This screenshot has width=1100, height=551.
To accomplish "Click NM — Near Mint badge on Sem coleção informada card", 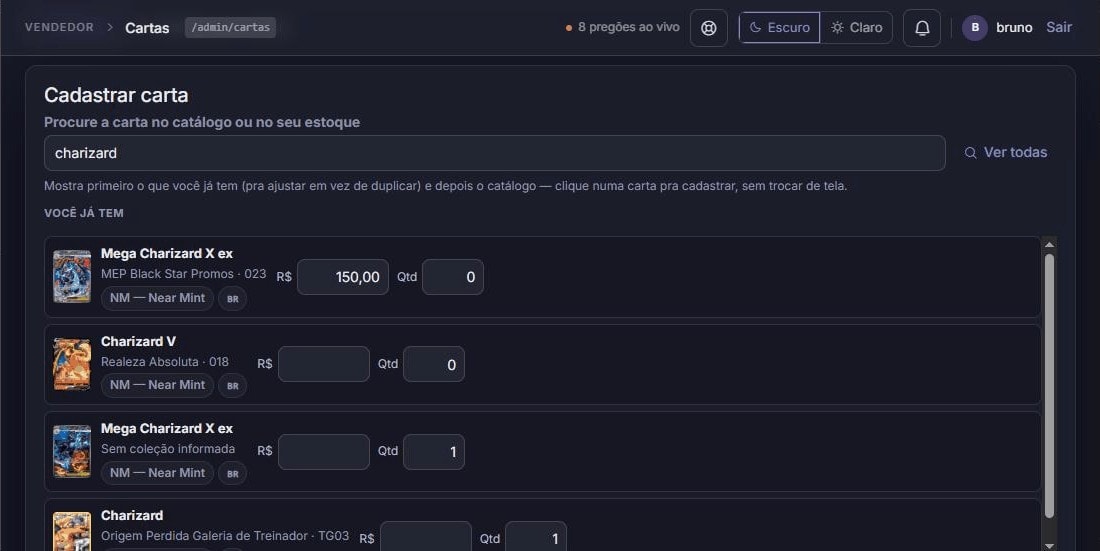I will (157, 473).
